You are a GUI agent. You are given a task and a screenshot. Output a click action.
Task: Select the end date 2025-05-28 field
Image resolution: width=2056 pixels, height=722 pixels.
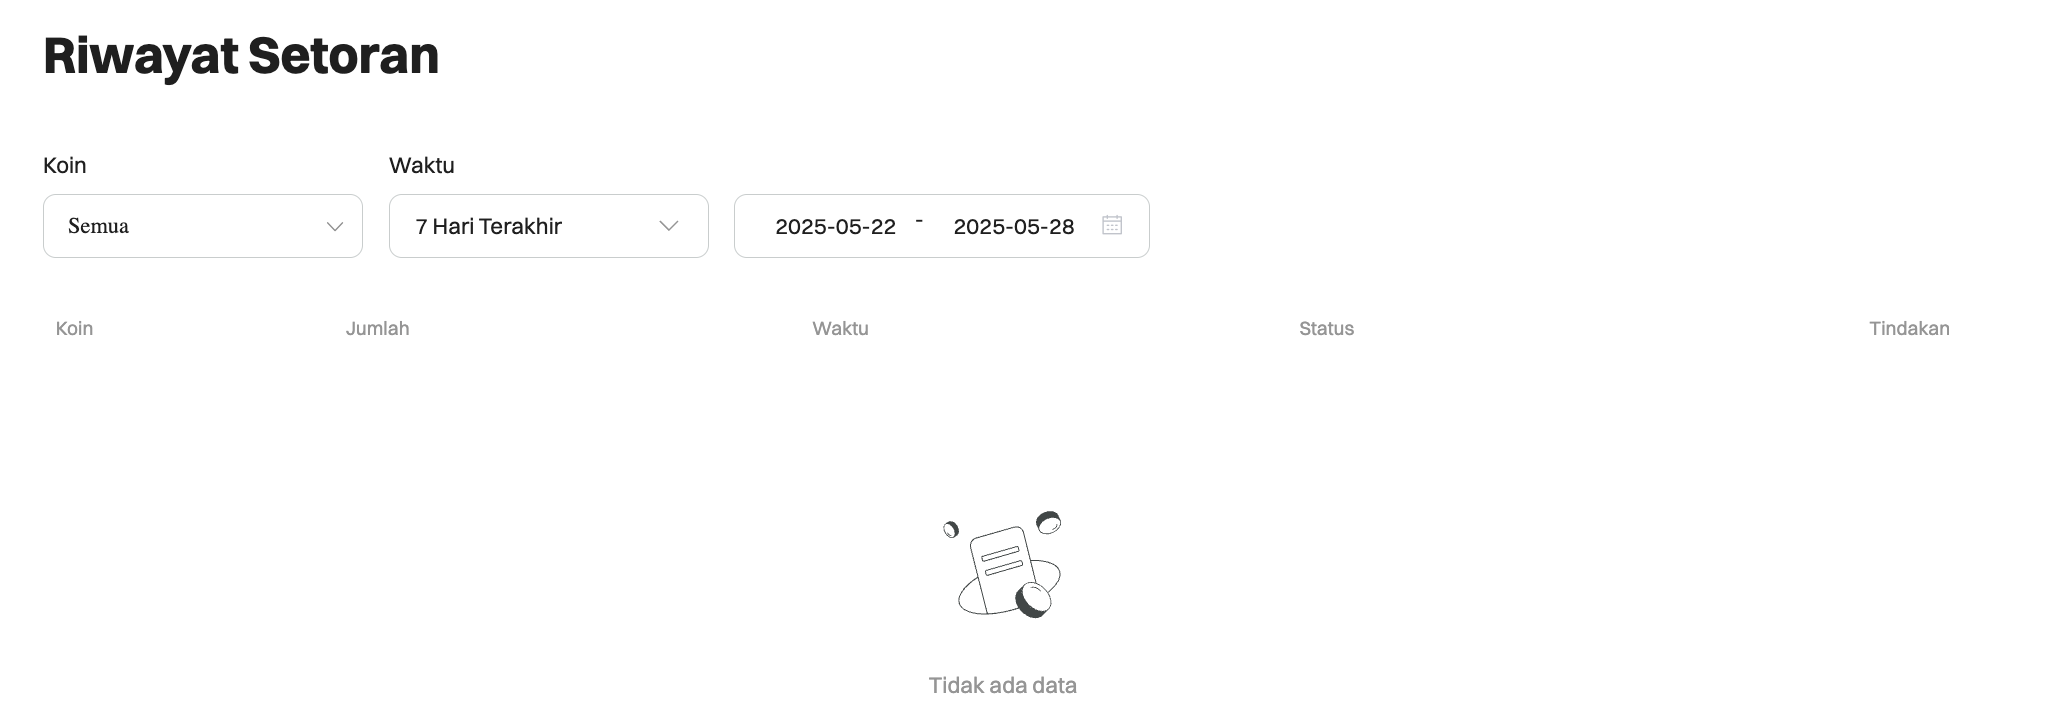click(1013, 227)
